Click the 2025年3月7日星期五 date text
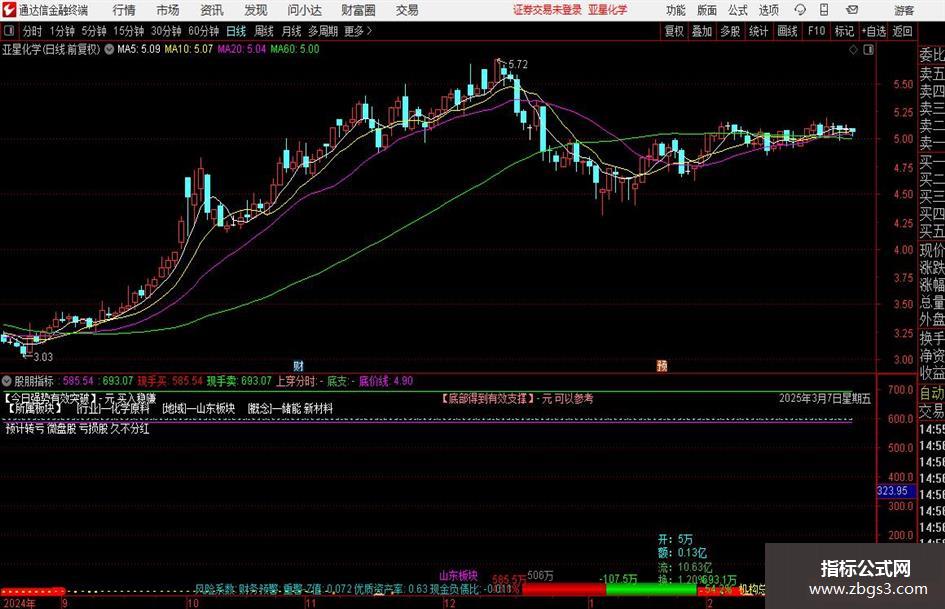Screen dimensions: 945x609 [824, 399]
